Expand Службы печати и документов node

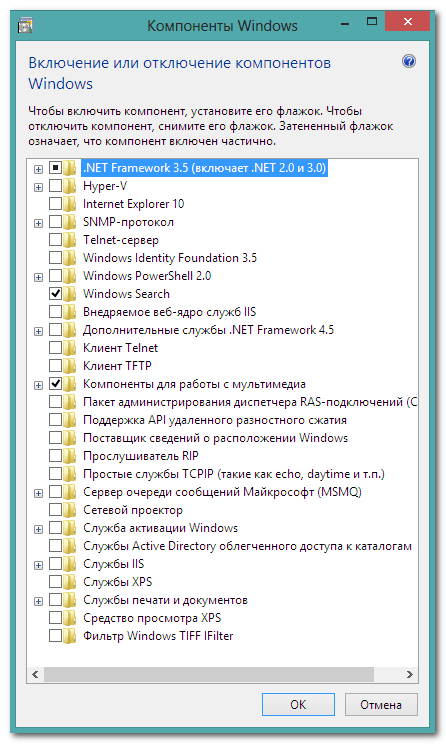point(38,602)
